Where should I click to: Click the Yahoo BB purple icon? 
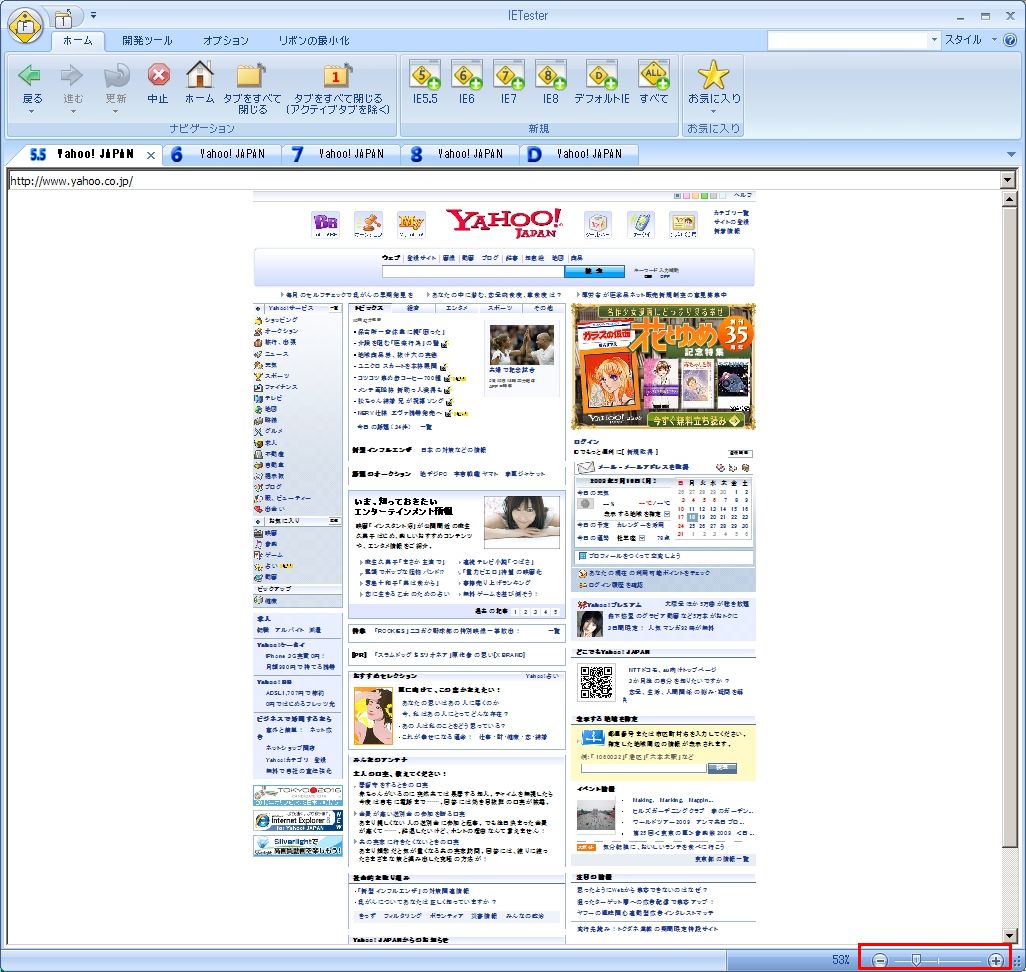point(325,225)
